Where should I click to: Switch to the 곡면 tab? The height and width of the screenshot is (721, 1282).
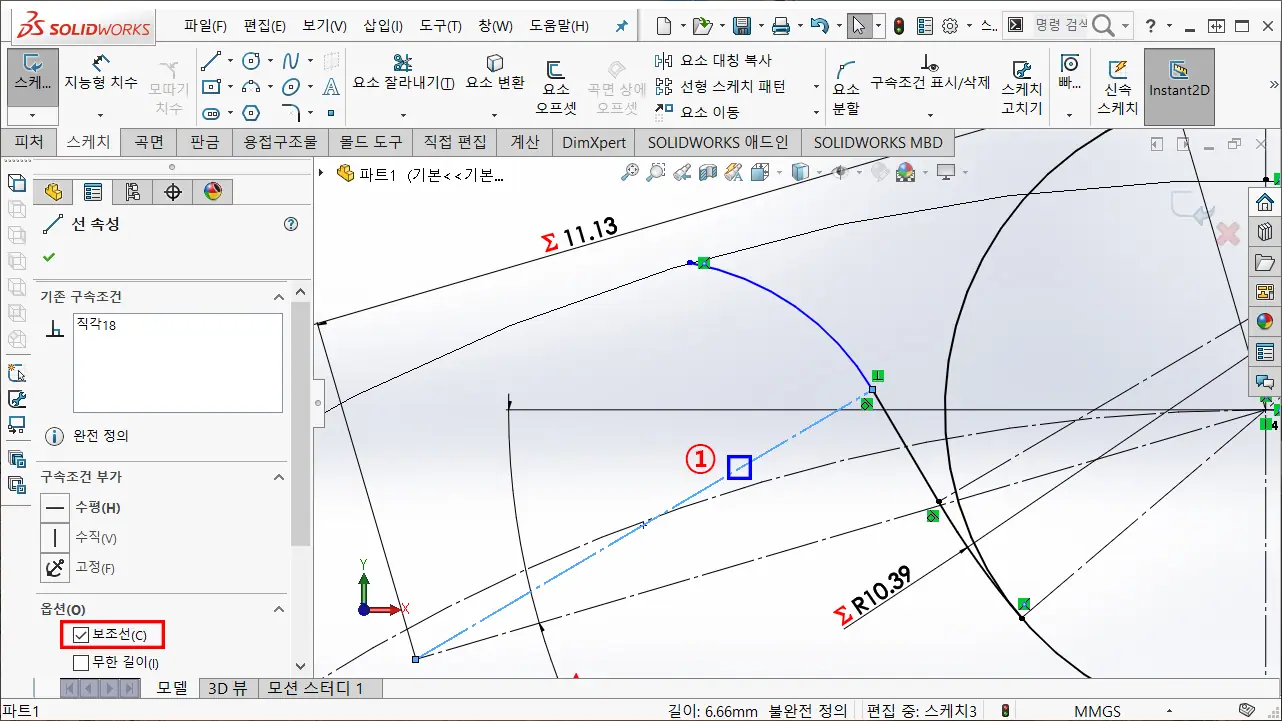coord(149,142)
